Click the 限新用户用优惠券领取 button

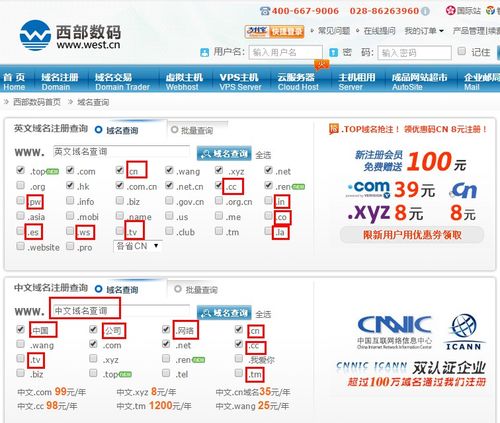(x=412, y=235)
